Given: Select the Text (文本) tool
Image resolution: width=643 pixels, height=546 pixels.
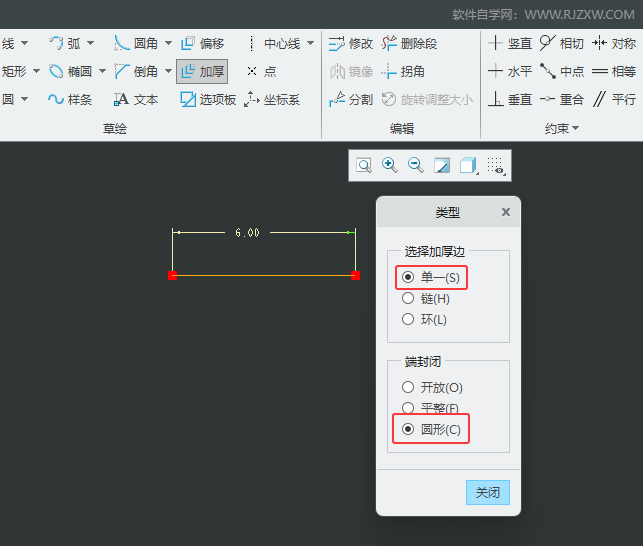Looking at the screenshot, I should coord(136,99).
